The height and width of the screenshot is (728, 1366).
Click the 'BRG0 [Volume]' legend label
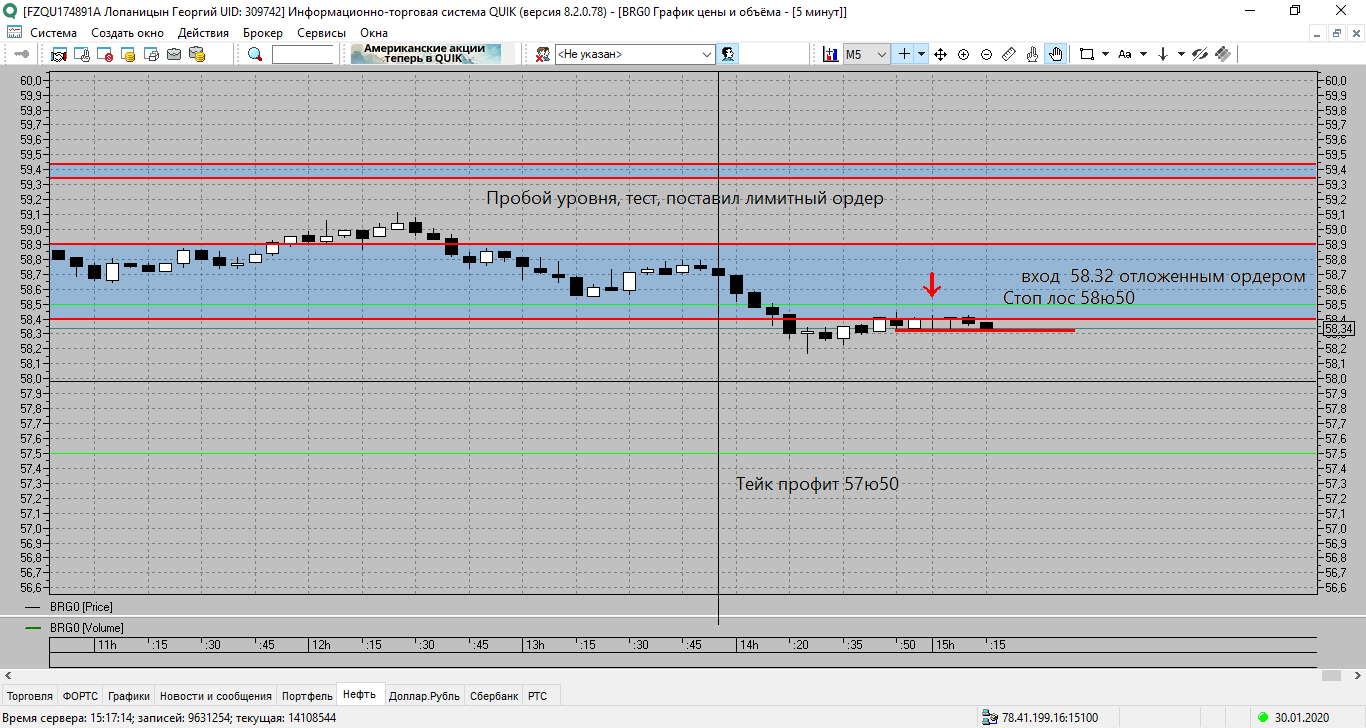pos(87,628)
